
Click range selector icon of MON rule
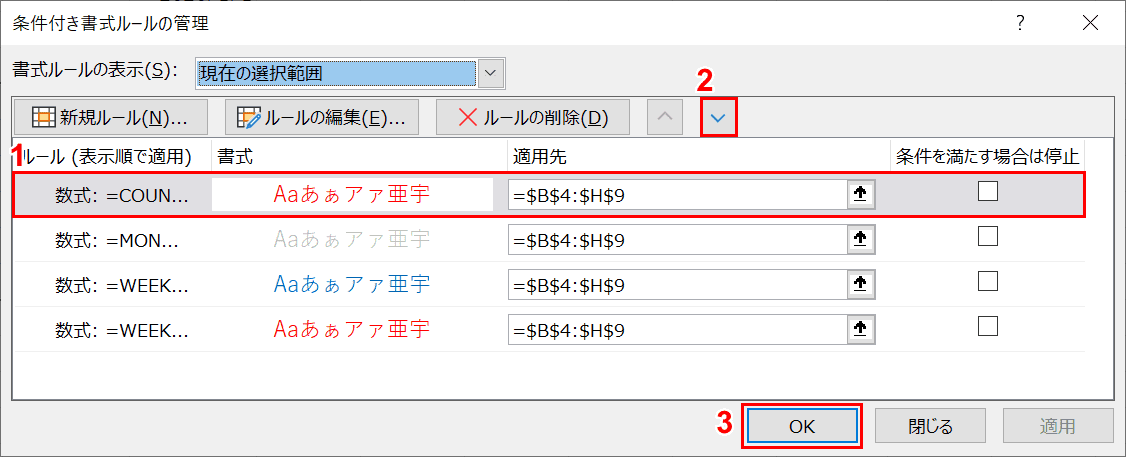point(860,240)
